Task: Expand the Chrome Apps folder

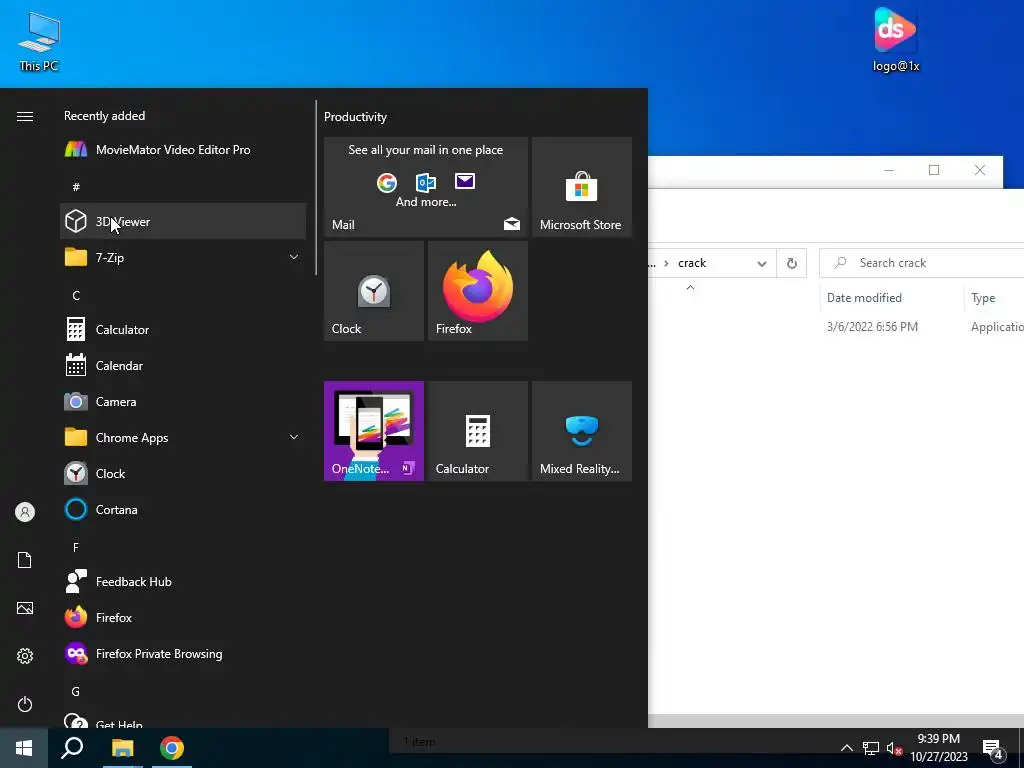Action: click(x=183, y=438)
